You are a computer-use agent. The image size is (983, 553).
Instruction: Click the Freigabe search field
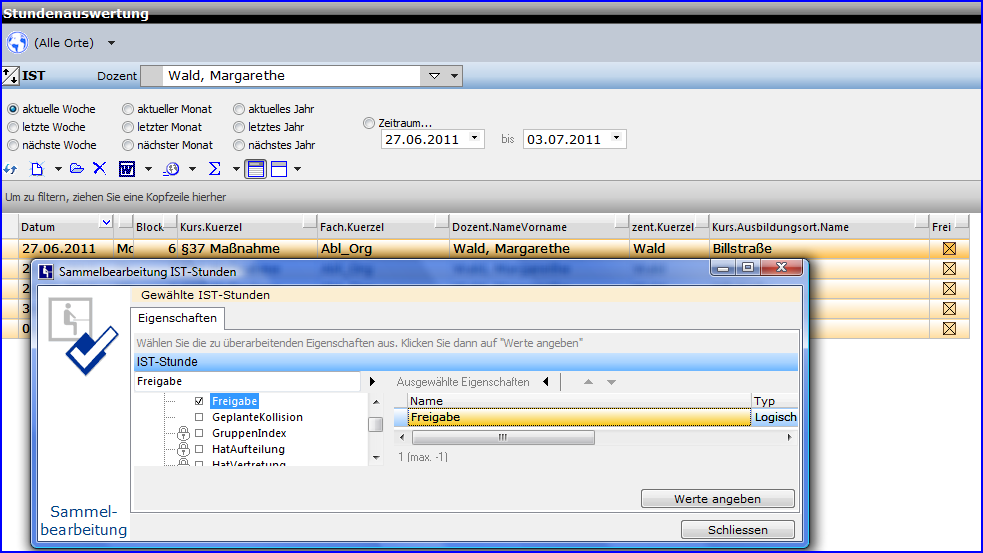point(247,382)
